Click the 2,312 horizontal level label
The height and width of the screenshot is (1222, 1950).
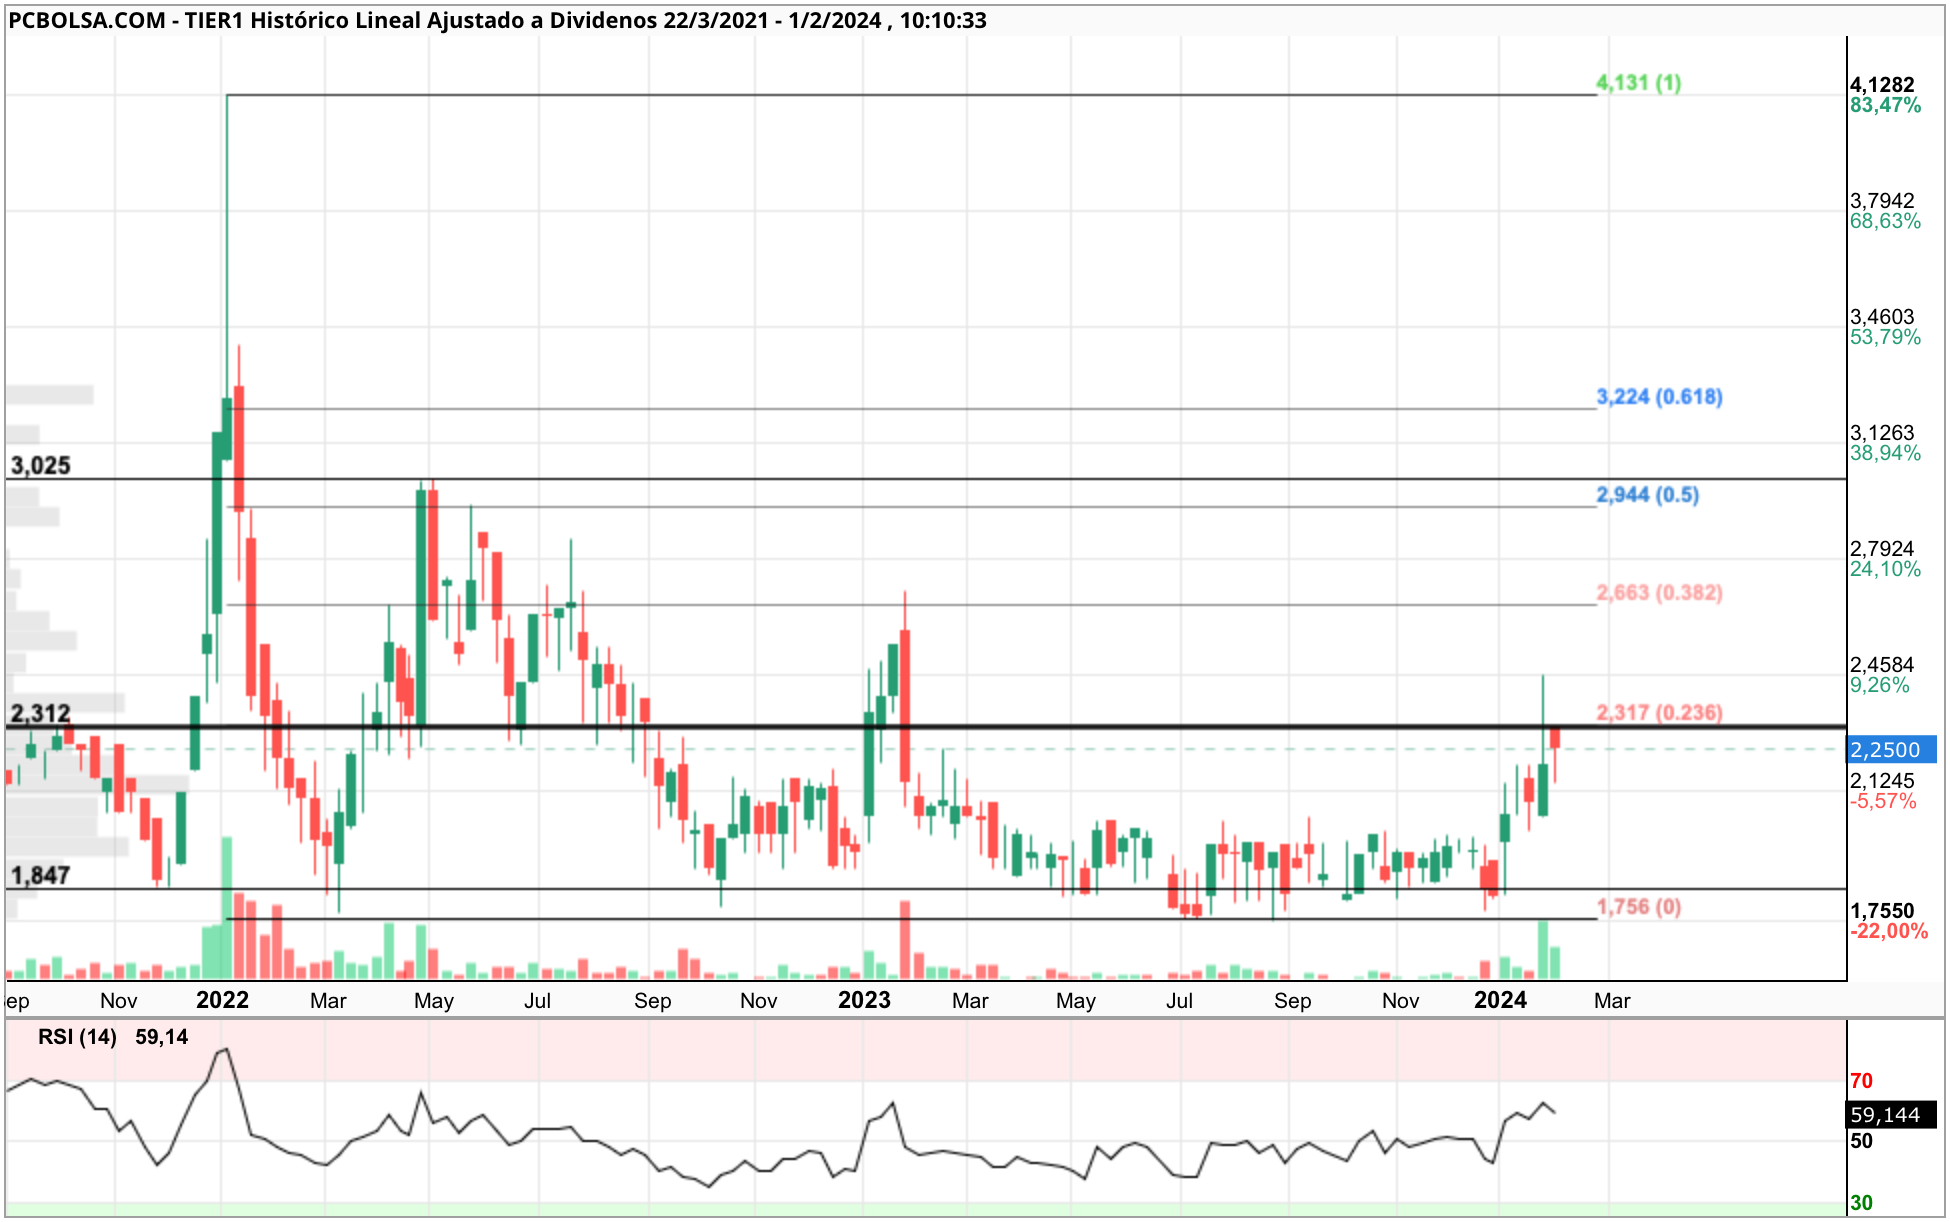tap(41, 713)
